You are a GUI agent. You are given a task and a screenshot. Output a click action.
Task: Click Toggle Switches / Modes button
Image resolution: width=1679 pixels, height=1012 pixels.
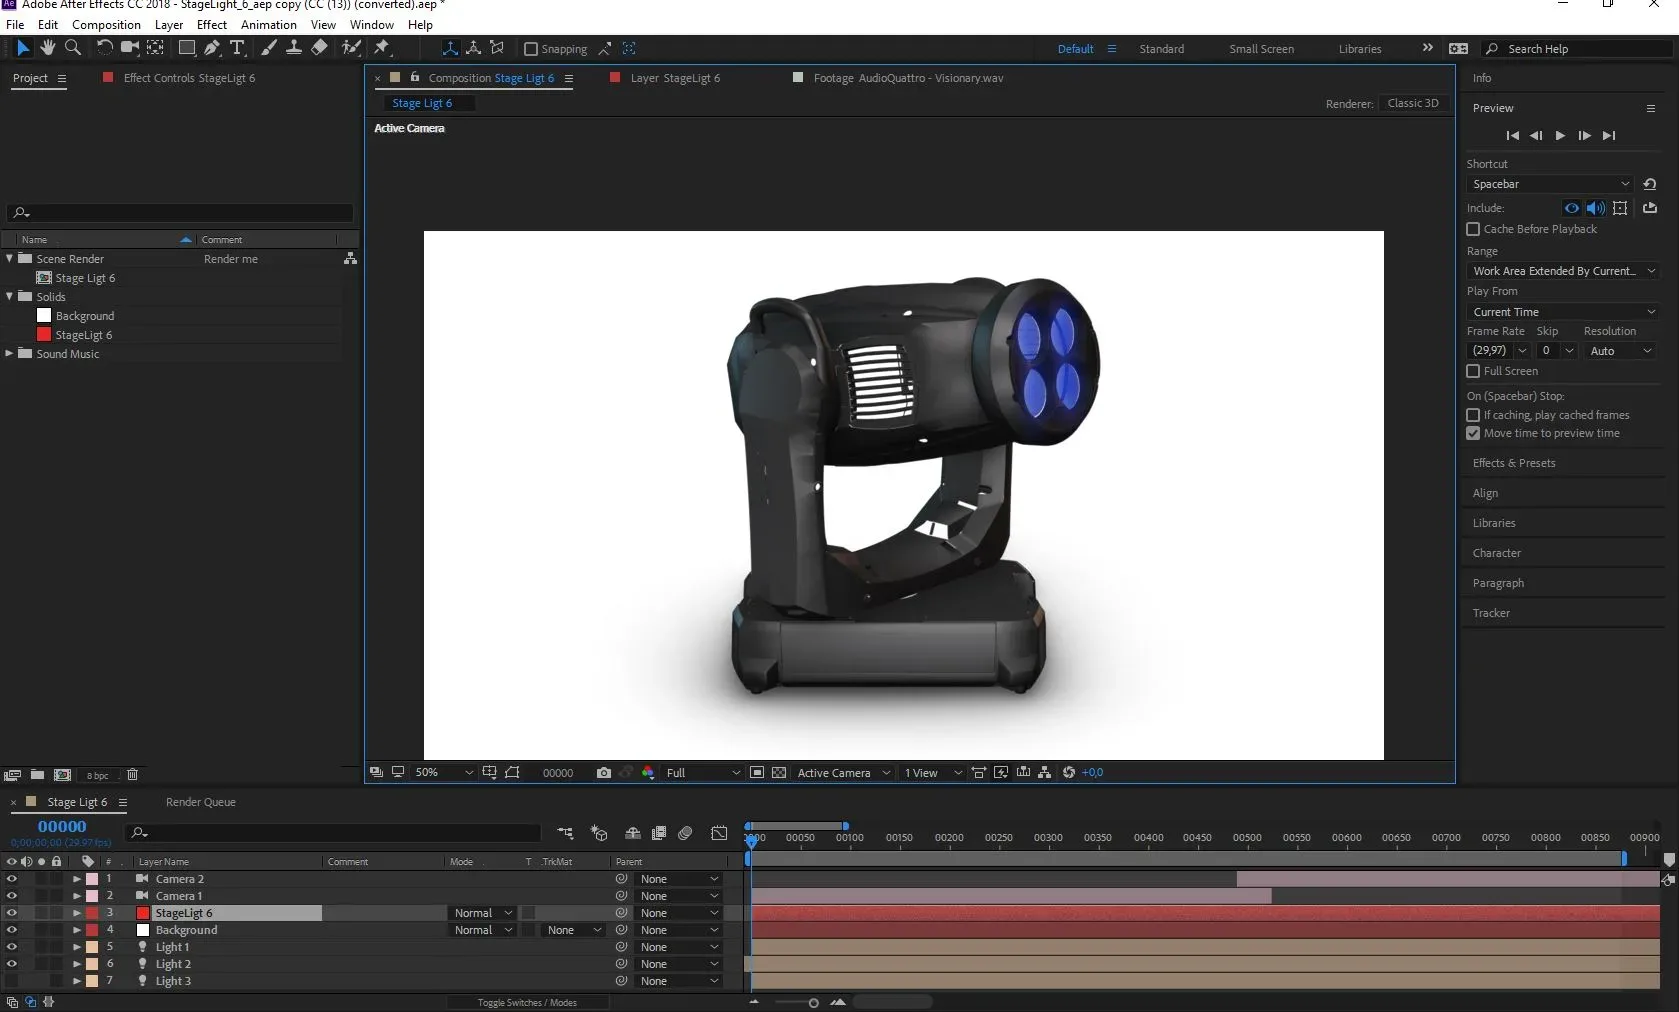coord(527,1002)
